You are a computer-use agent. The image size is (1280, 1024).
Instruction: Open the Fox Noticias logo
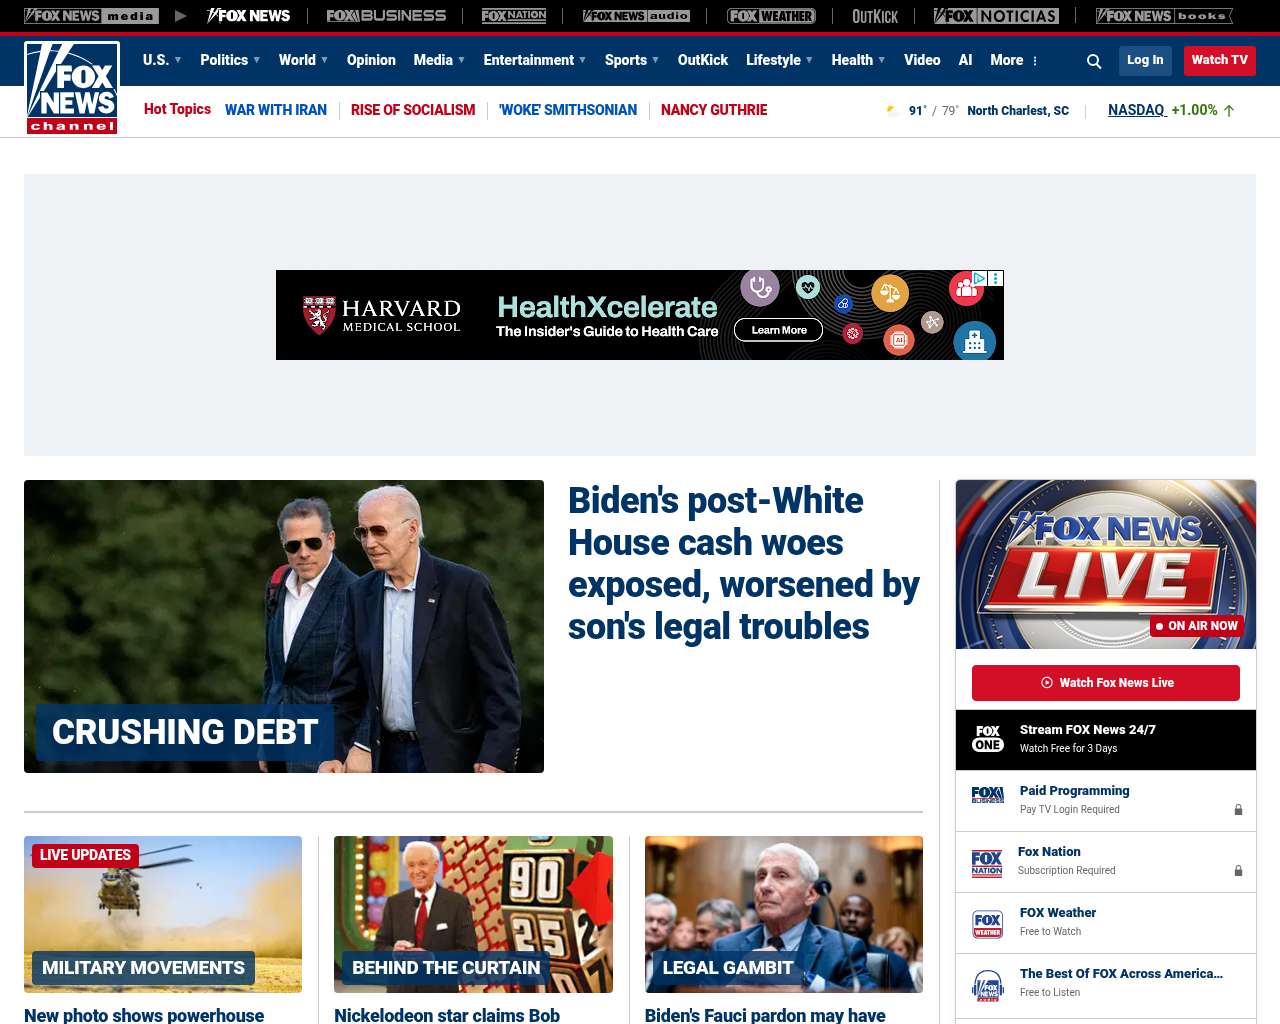tap(996, 16)
